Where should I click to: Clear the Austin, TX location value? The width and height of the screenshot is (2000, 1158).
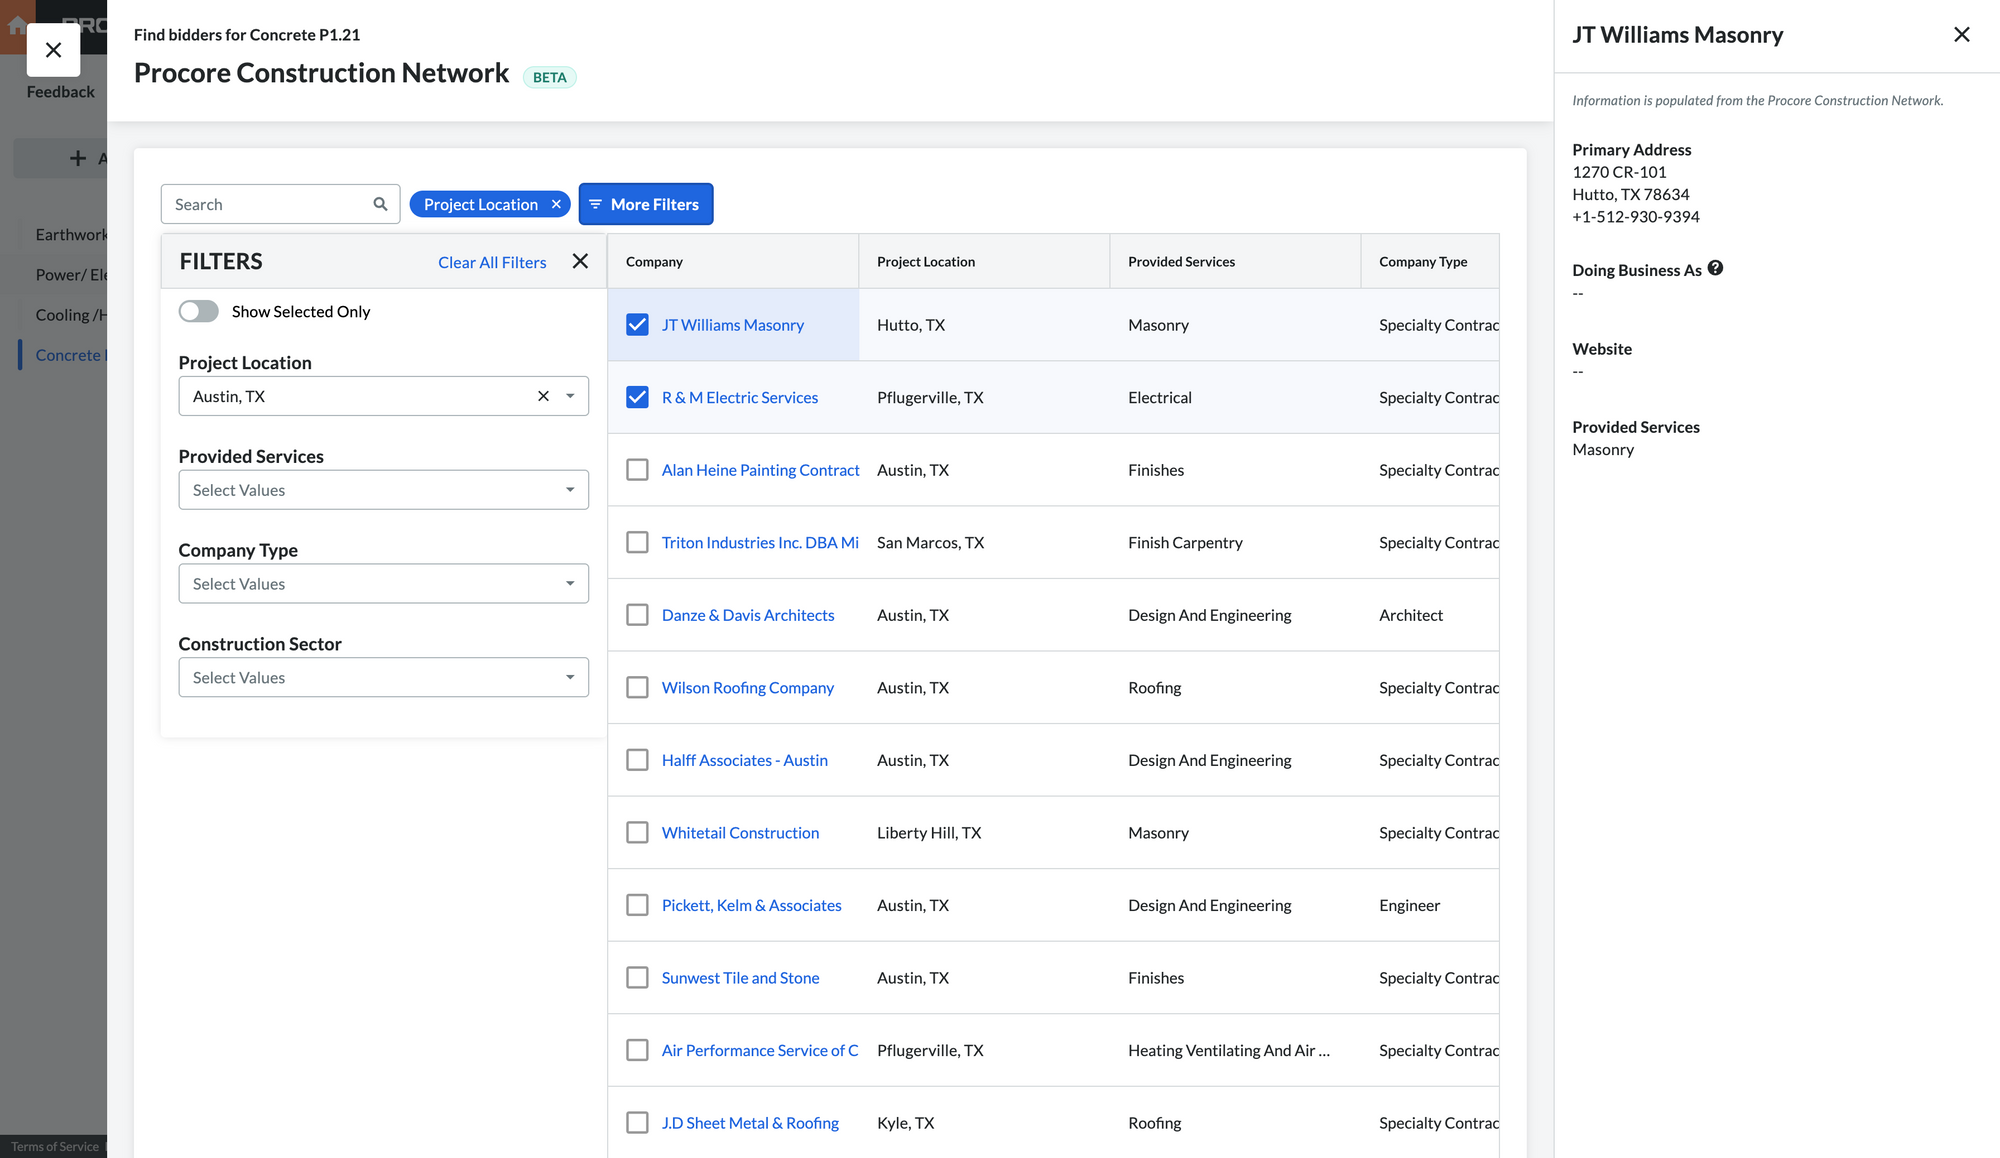coord(543,396)
